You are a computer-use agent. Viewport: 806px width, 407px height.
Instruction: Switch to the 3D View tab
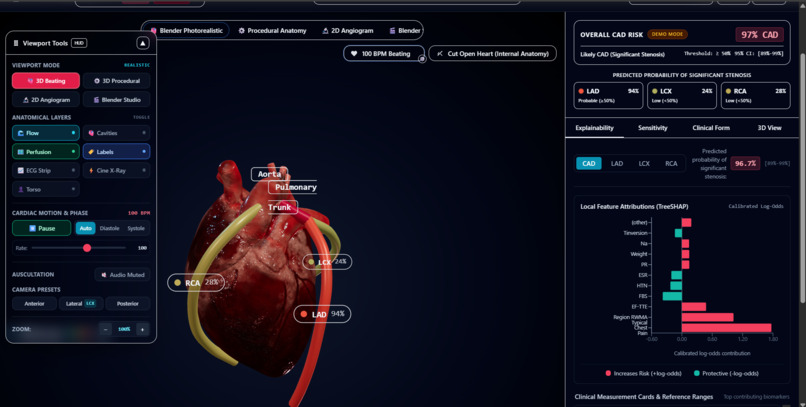[x=770, y=128]
